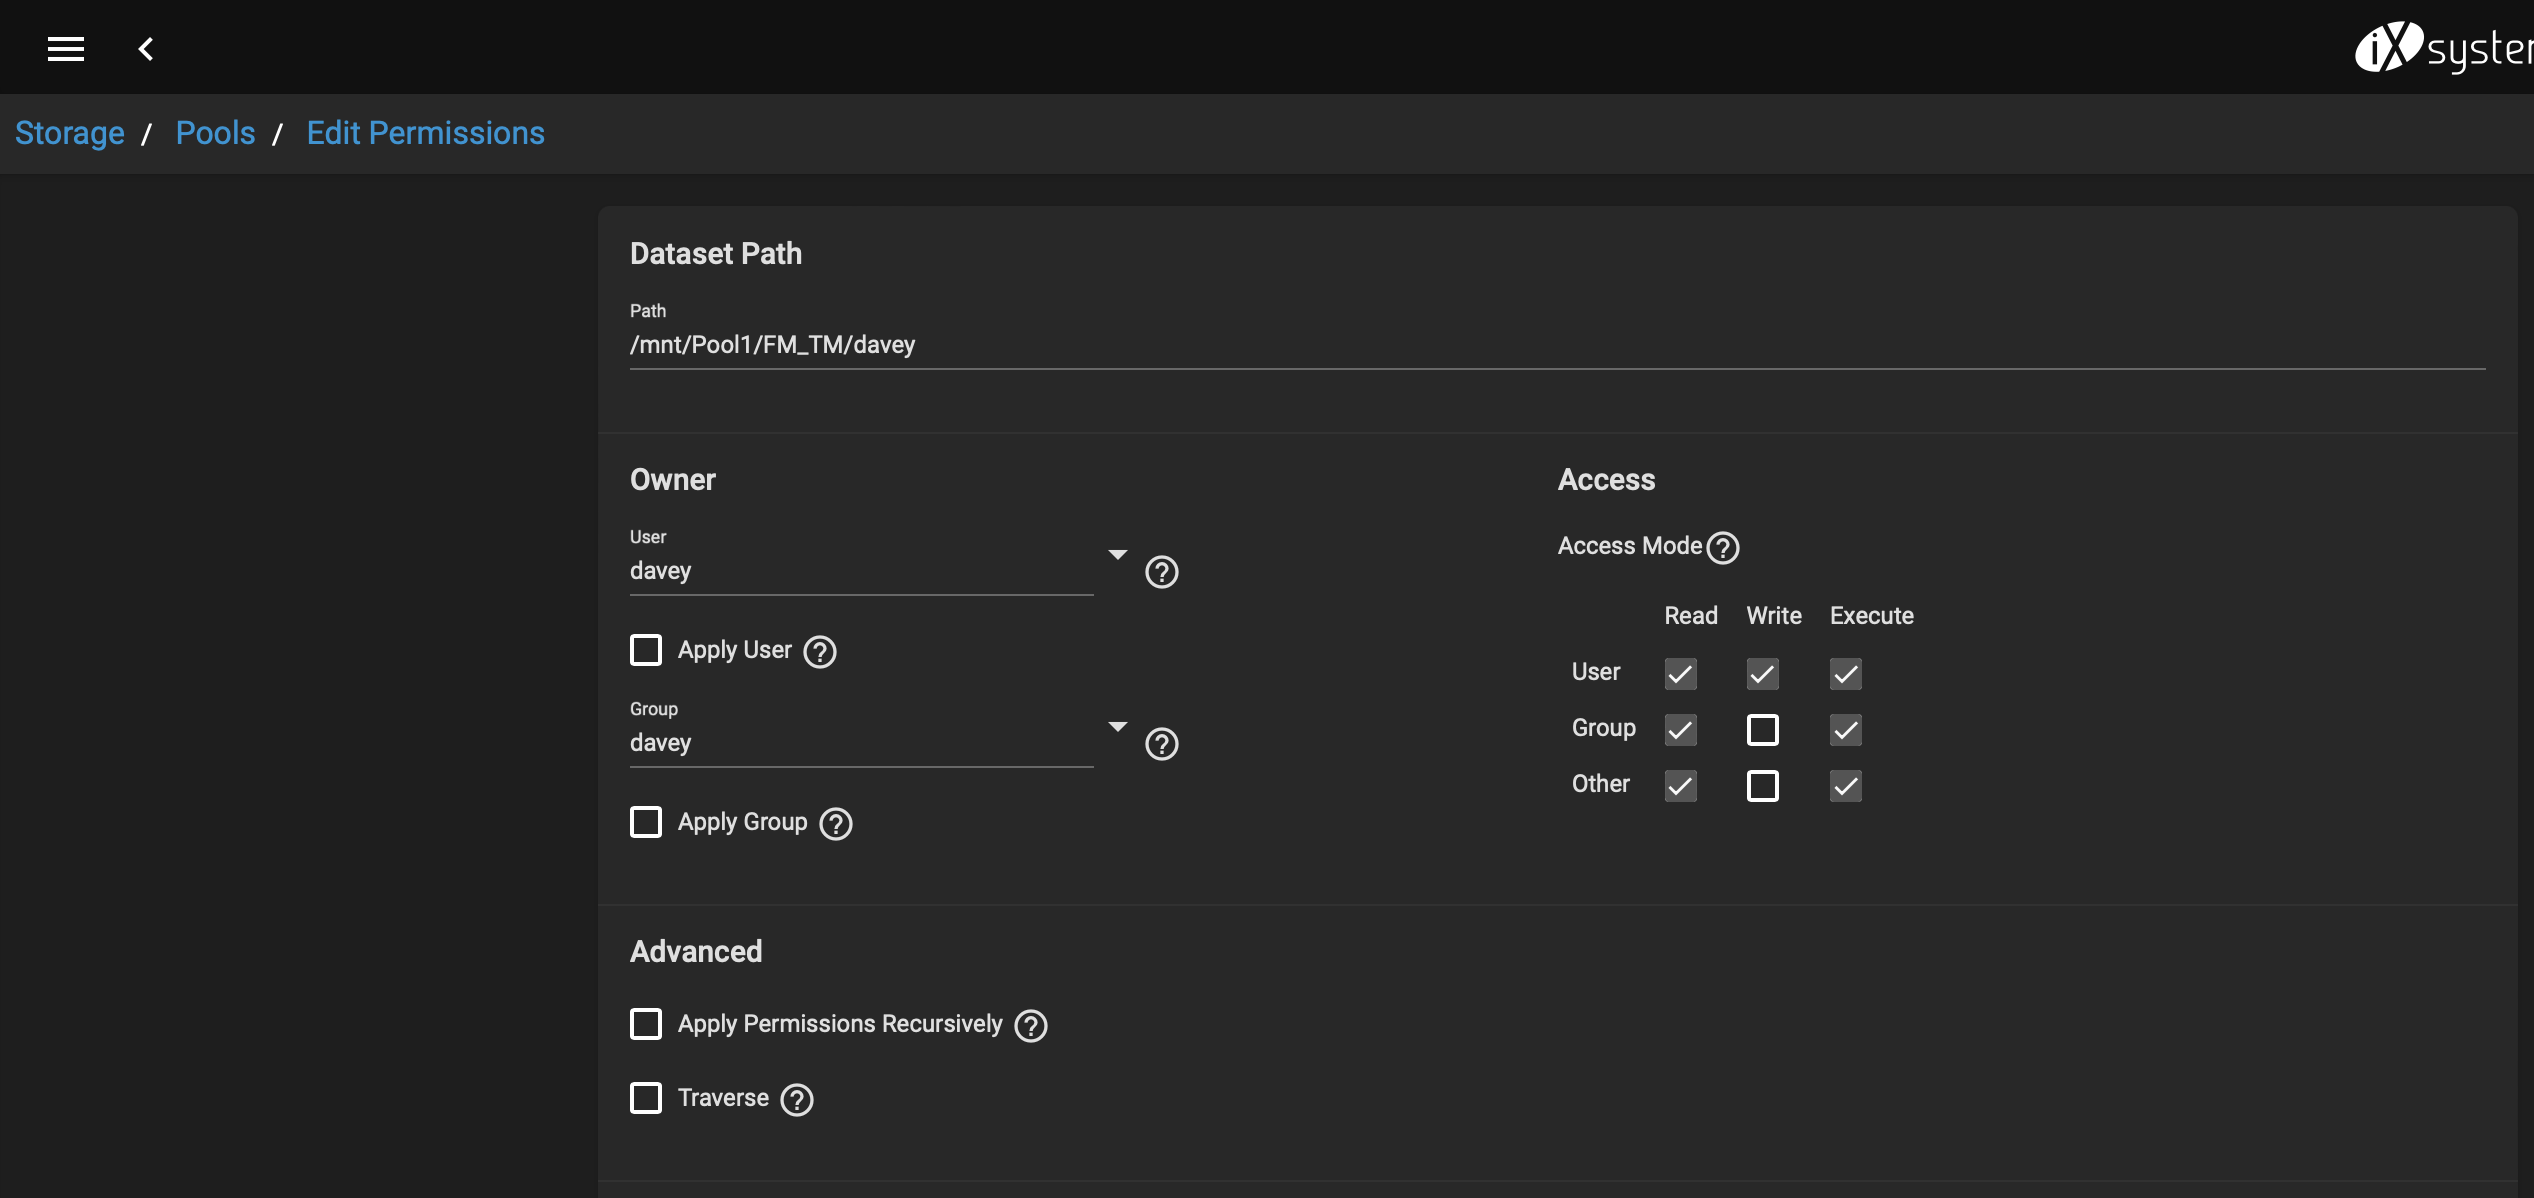View Access Mode help tooltip

click(x=1723, y=548)
